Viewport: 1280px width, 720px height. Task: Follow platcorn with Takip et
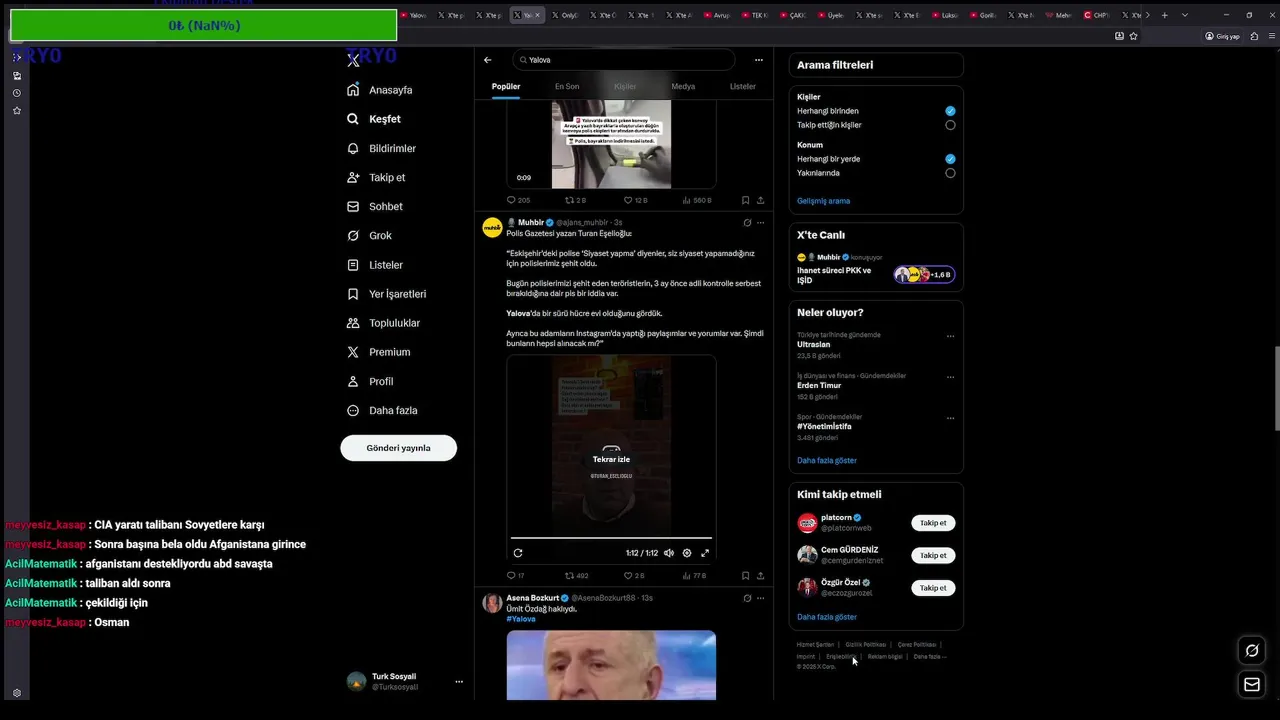[x=933, y=523]
